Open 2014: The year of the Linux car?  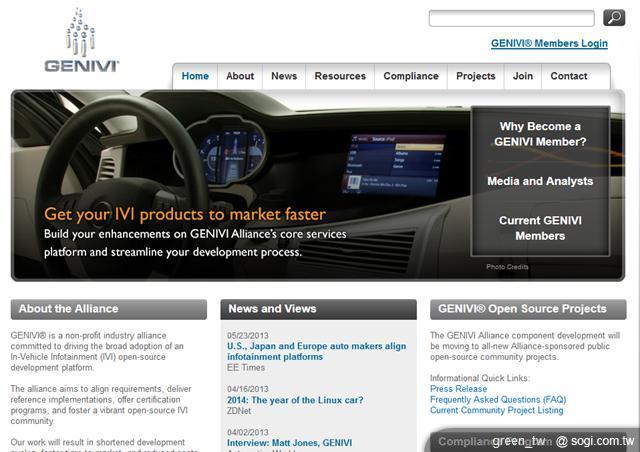tap(295, 400)
